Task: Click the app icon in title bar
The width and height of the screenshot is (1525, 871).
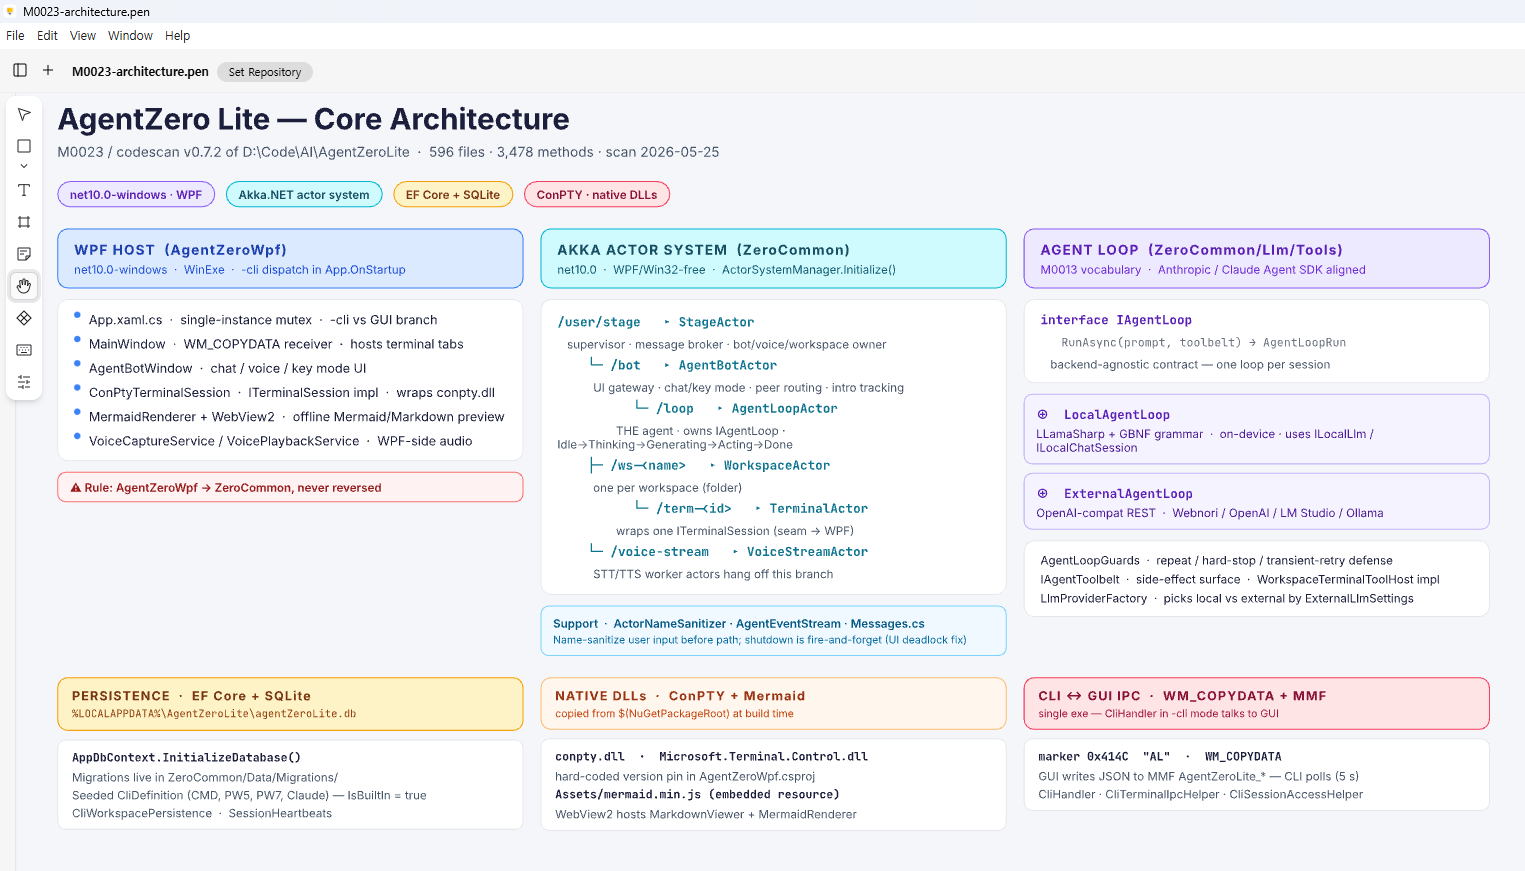Action: pos(10,12)
